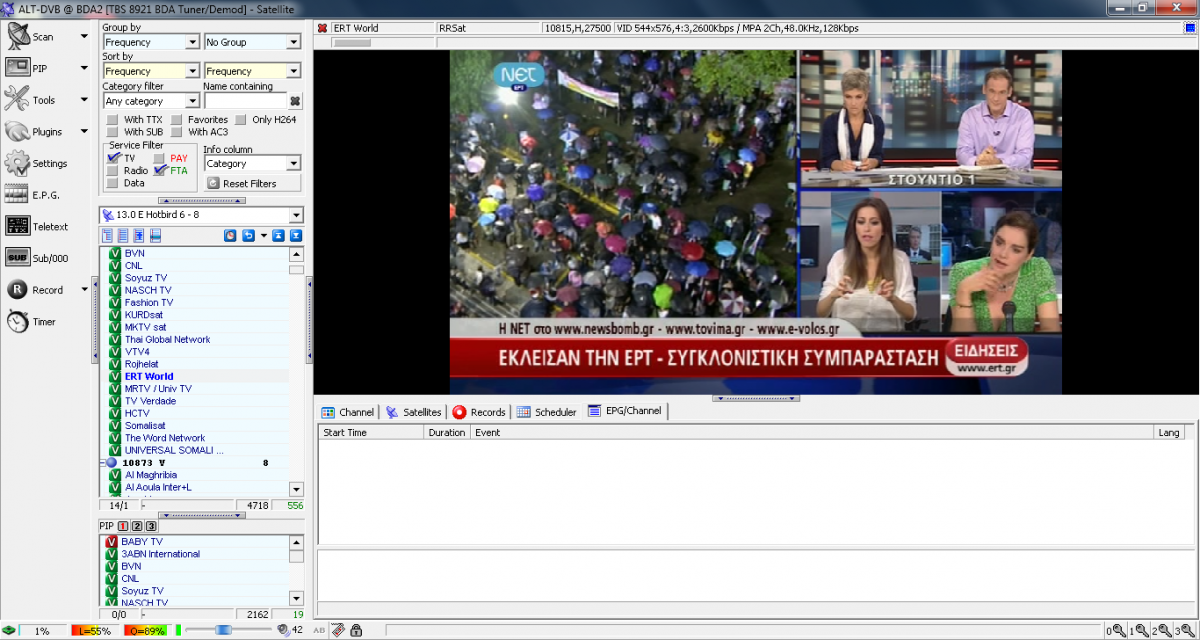1200x640 pixels.
Task: Switch to the EPG/Channel tab
Action: 625,411
